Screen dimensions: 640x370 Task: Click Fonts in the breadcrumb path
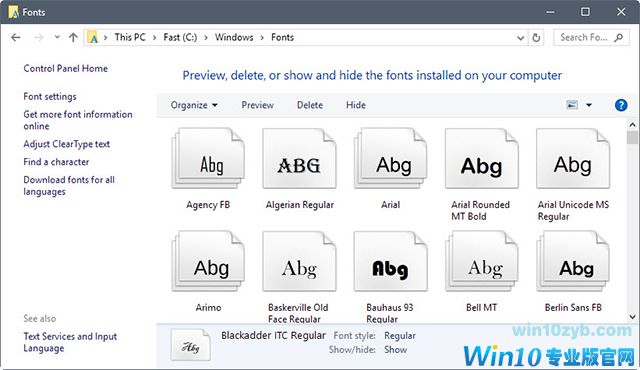(x=282, y=38)
